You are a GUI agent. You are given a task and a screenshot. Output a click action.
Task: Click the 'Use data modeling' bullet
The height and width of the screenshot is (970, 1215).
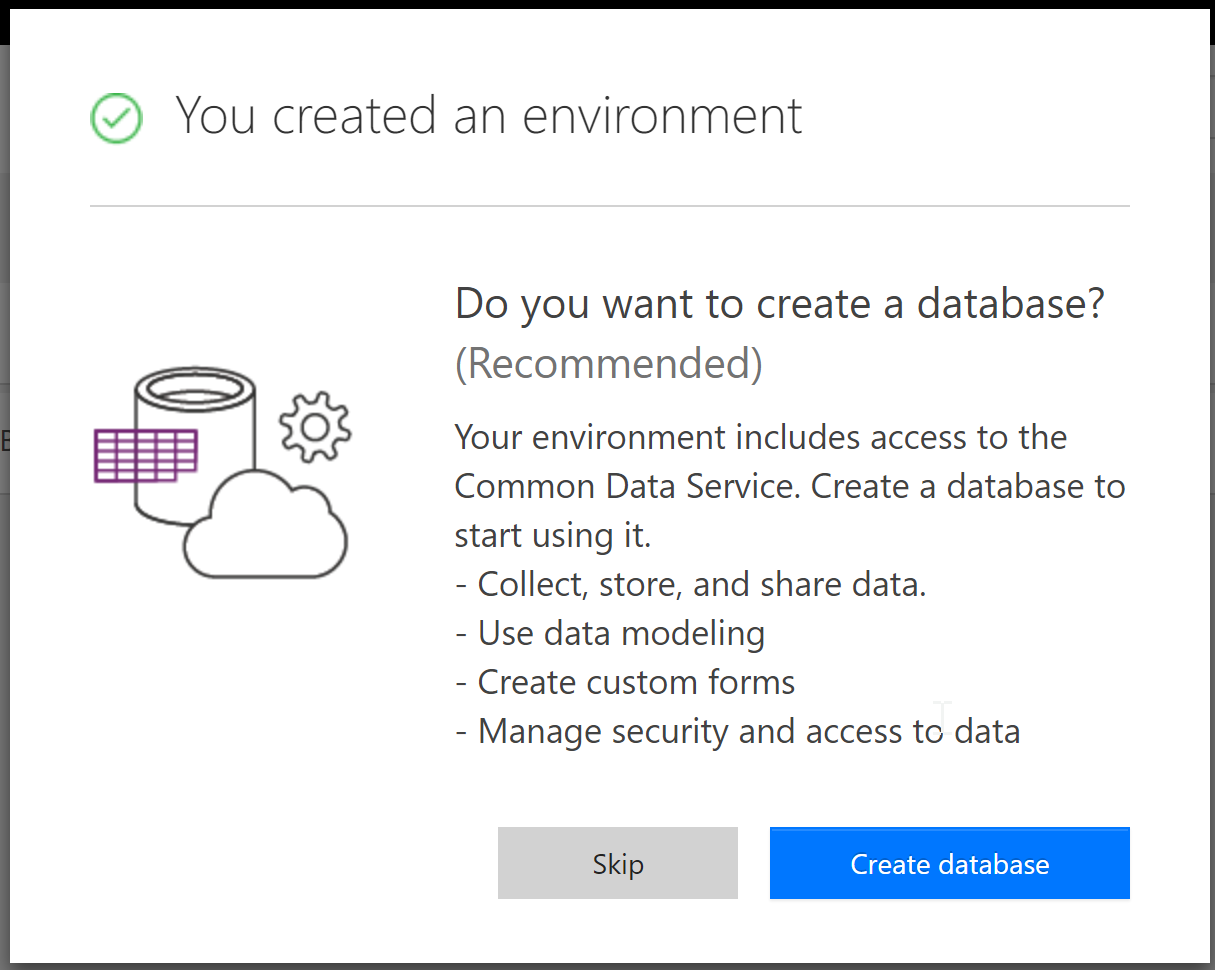(611, 633)
